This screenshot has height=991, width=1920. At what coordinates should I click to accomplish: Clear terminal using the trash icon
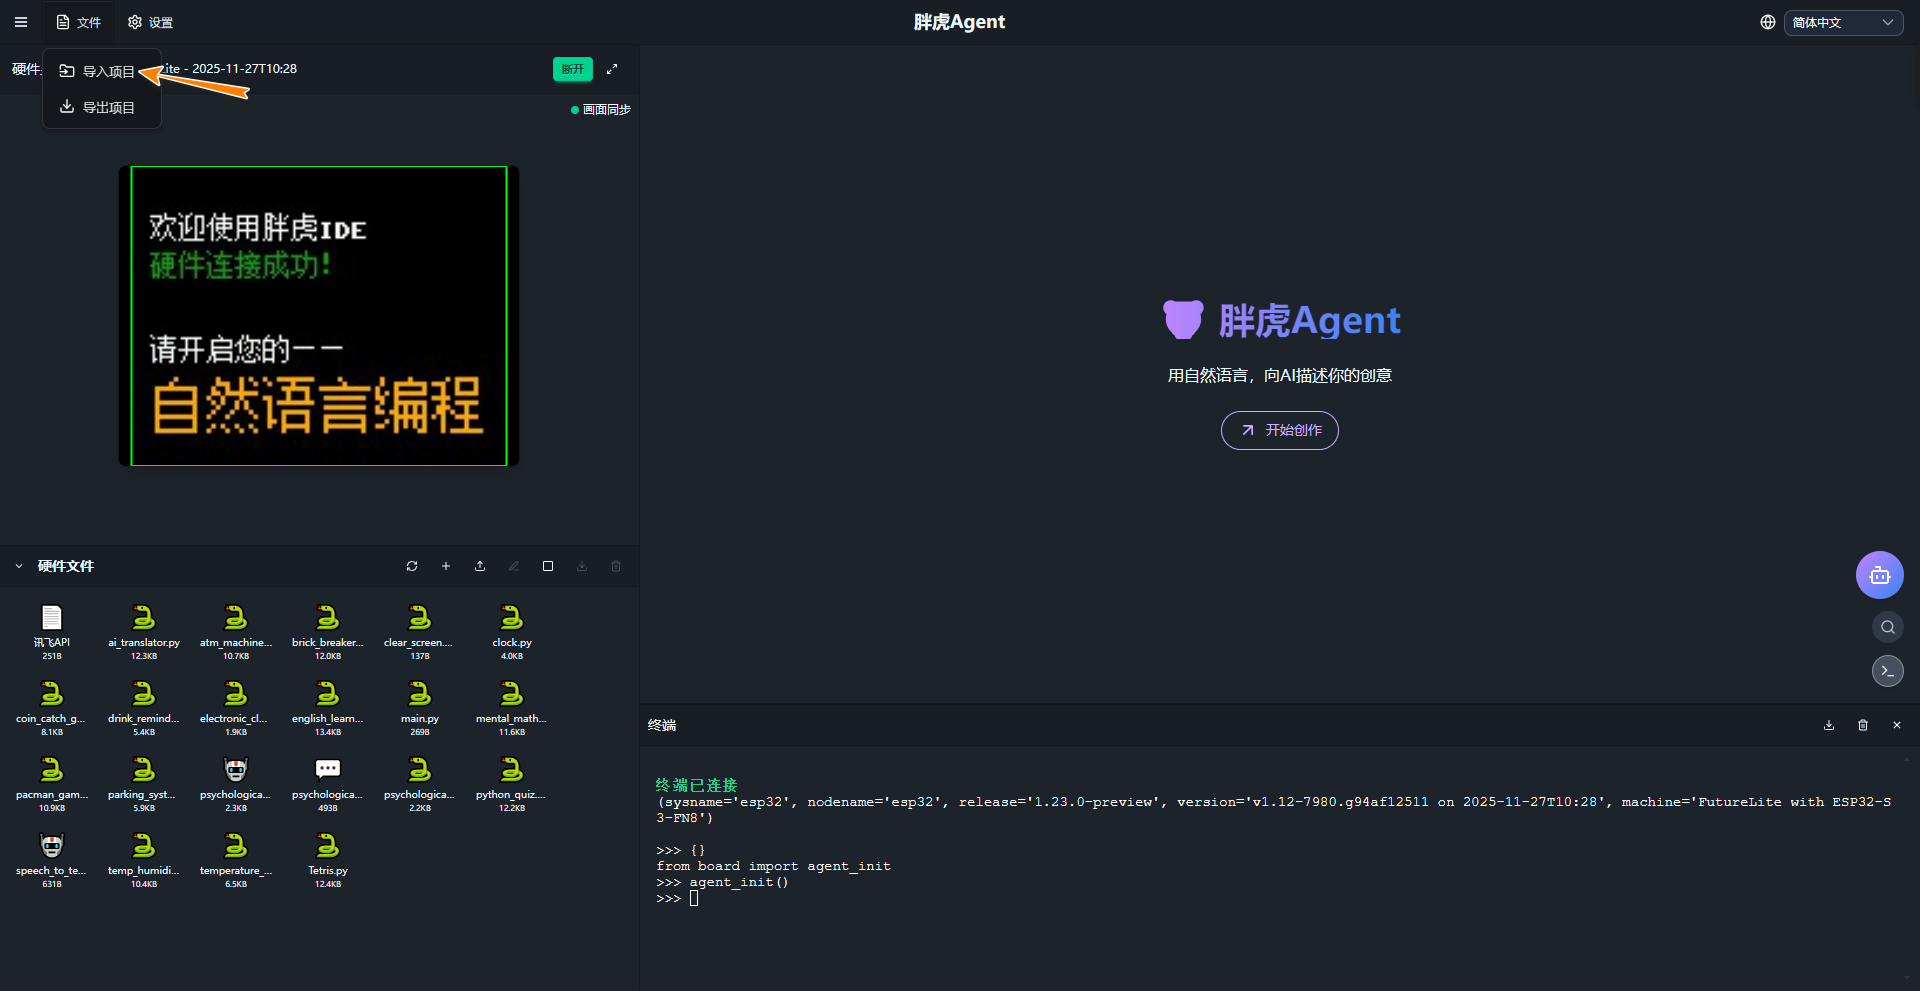pos(1863,725)
